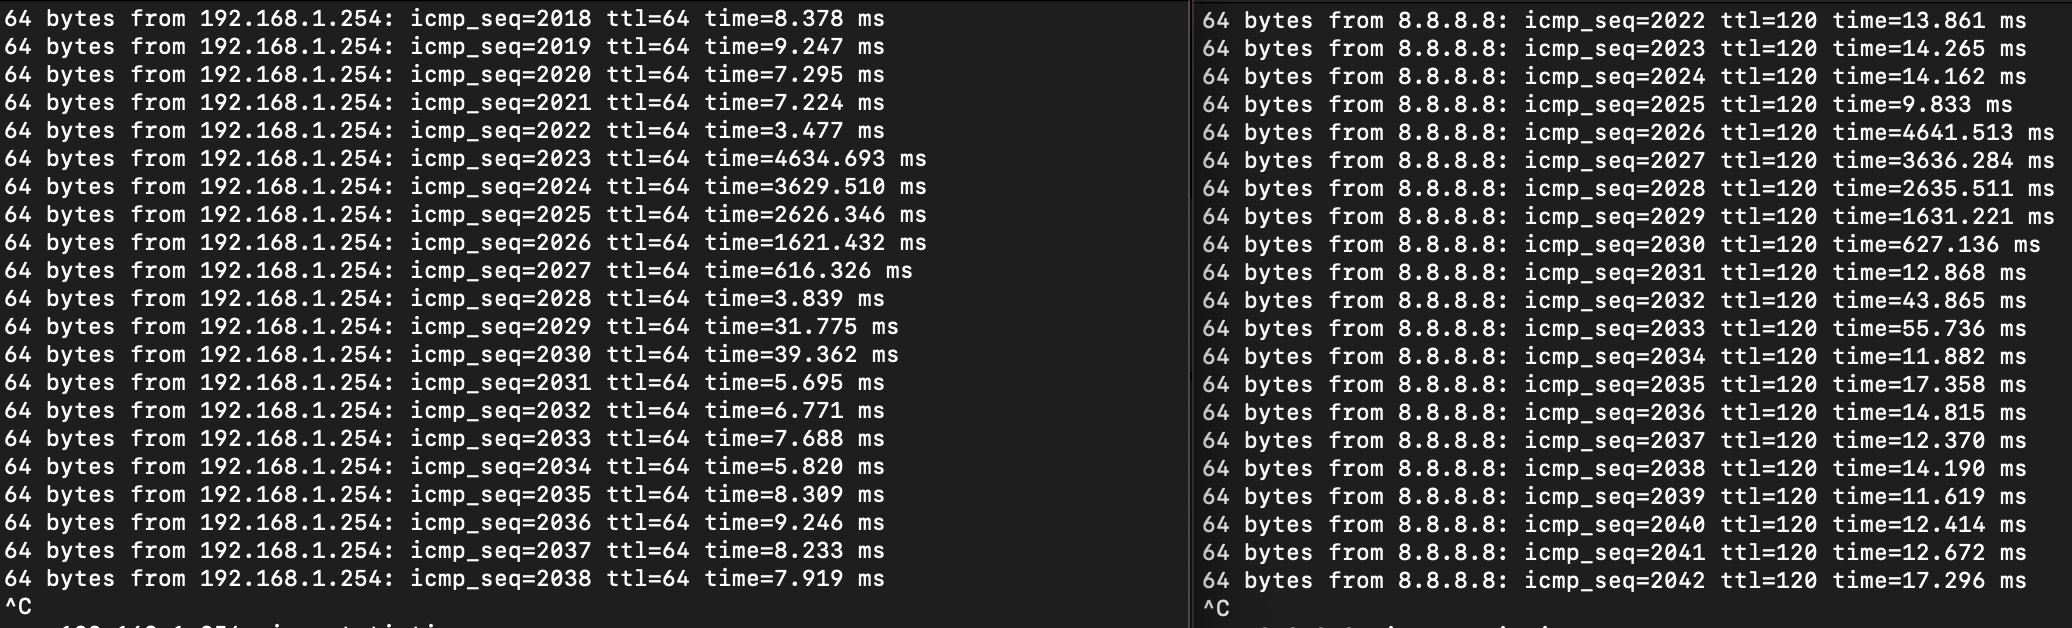Click the 627.136 ms ping line
The width and height of the screenshot is (2072, 628).
click(x=1620, y=245)
